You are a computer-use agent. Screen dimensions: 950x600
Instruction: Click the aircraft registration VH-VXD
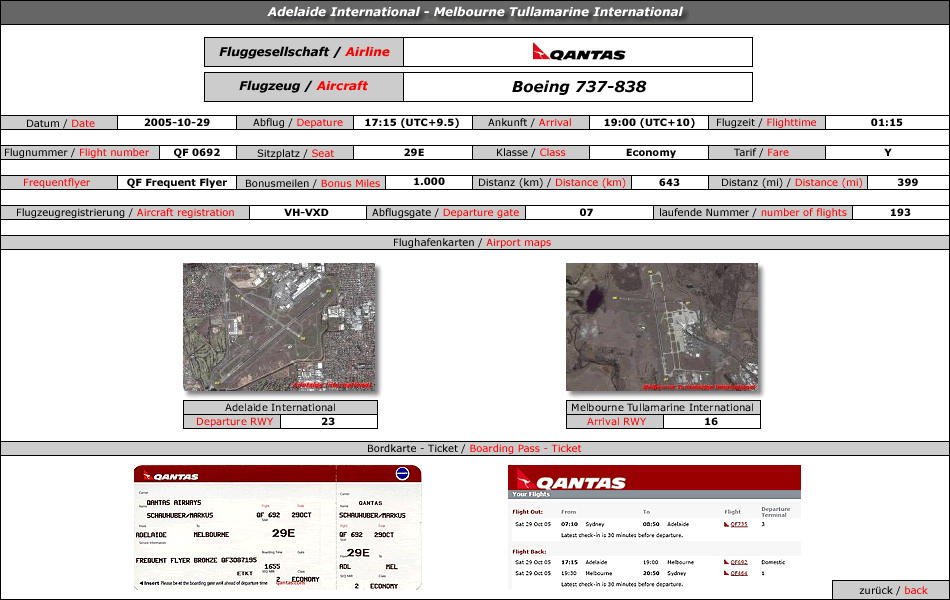(307, 212)
